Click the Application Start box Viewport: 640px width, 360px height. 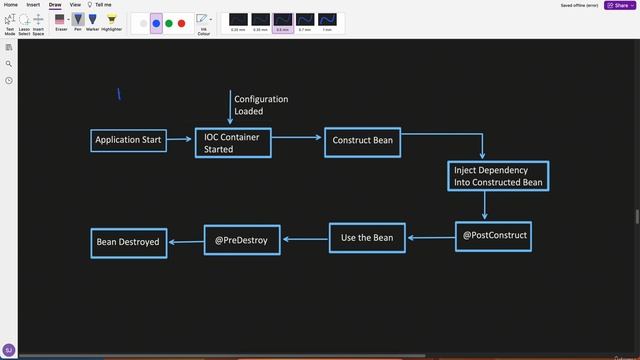coord(129,140)
